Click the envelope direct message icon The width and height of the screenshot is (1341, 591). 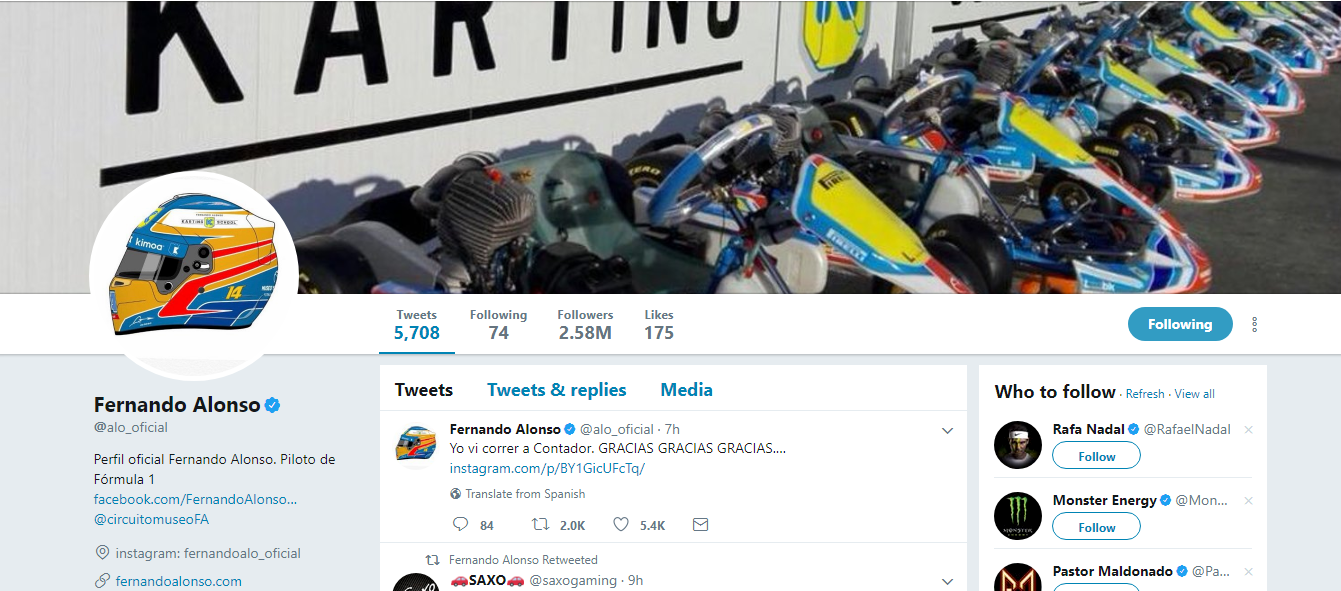(700, 524)
